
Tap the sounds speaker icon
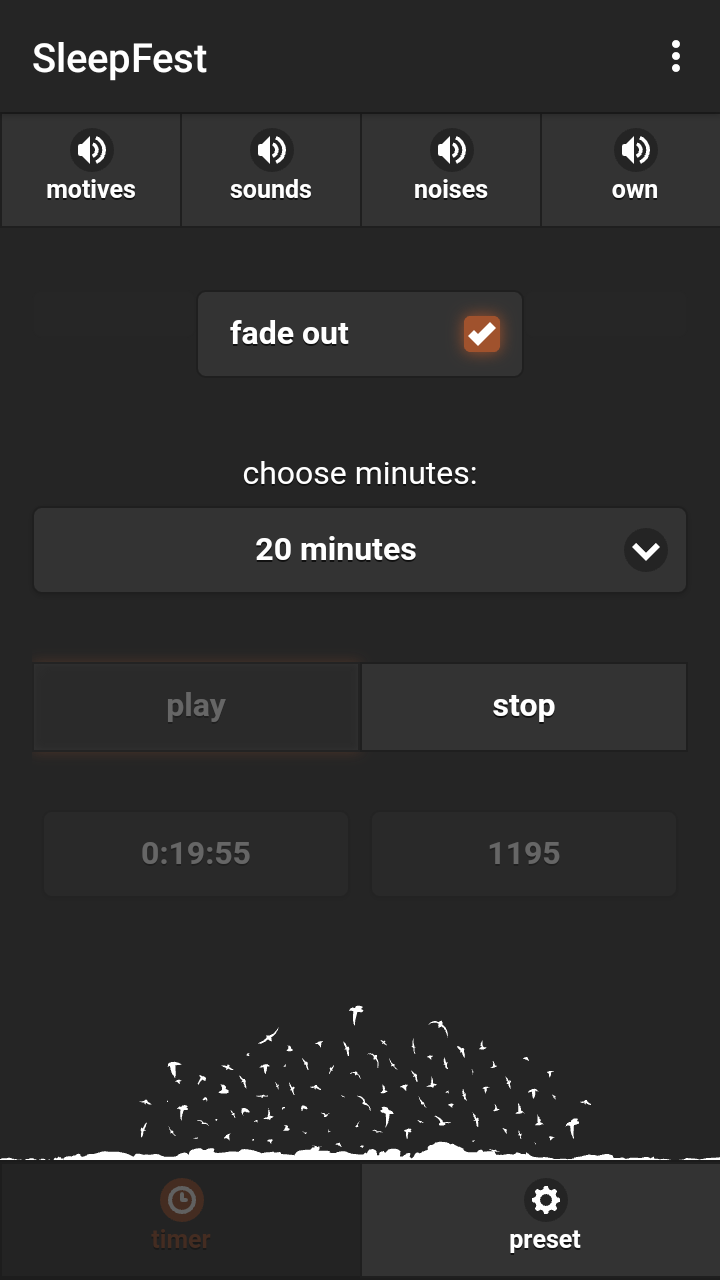coord(271,150)
